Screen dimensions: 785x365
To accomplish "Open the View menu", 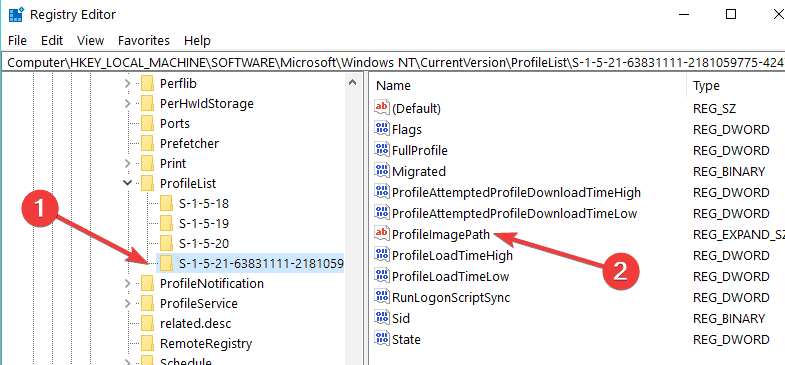I will 91,41.
